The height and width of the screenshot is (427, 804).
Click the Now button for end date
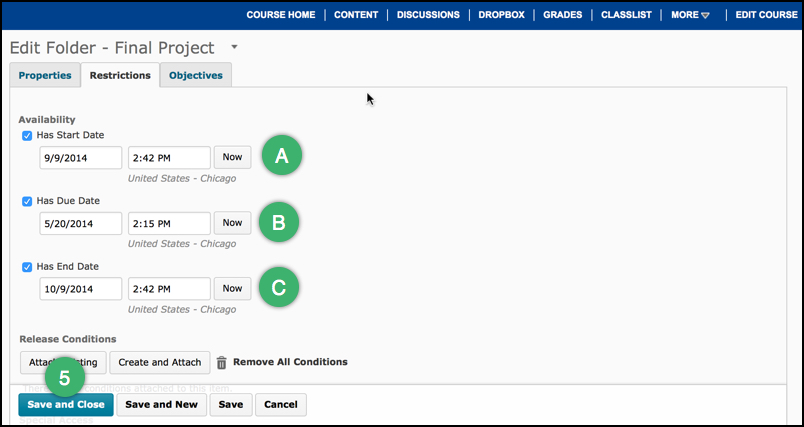coord(232,289)
